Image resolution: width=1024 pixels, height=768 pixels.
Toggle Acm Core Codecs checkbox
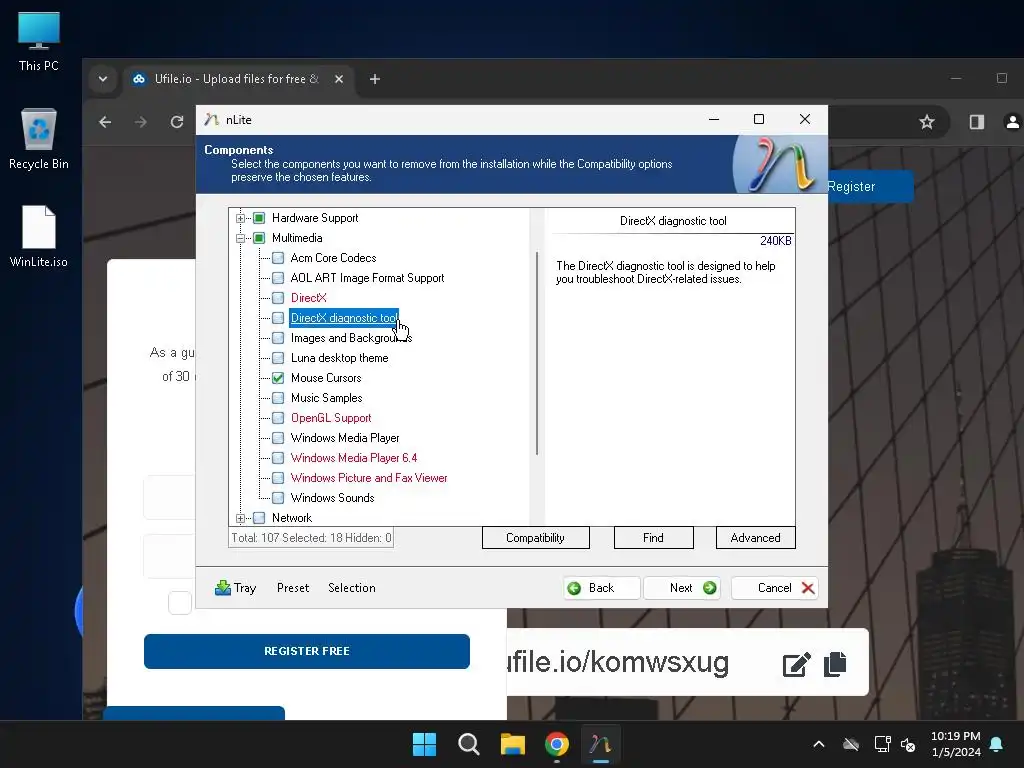click(278, 258)
